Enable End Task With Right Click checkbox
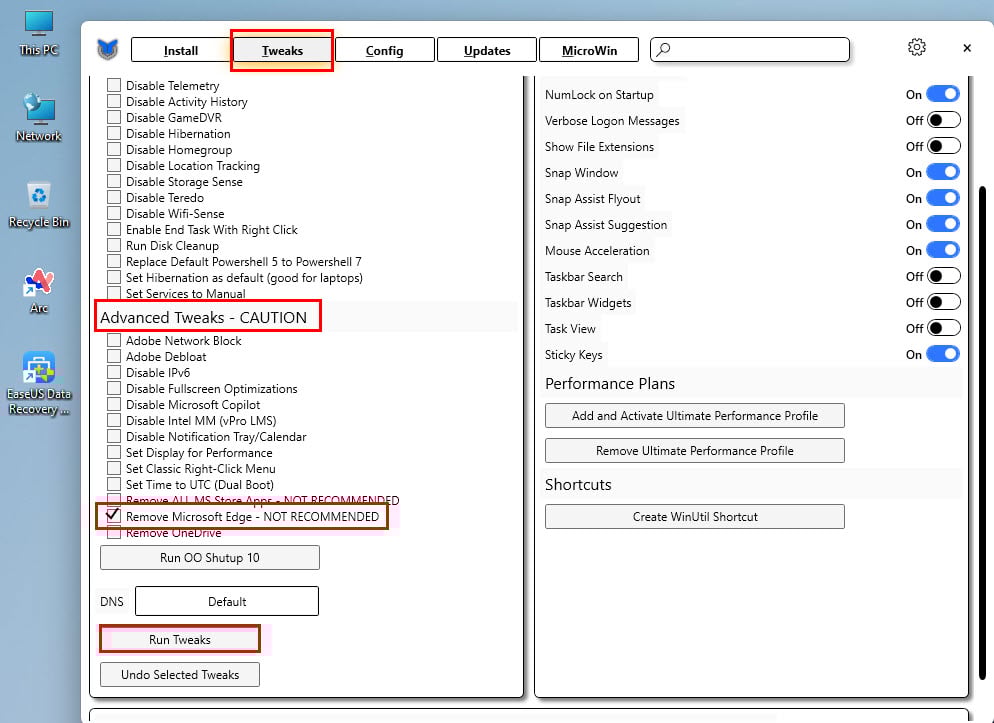Viewport: 994px width, 723px height. pos(114,229)
